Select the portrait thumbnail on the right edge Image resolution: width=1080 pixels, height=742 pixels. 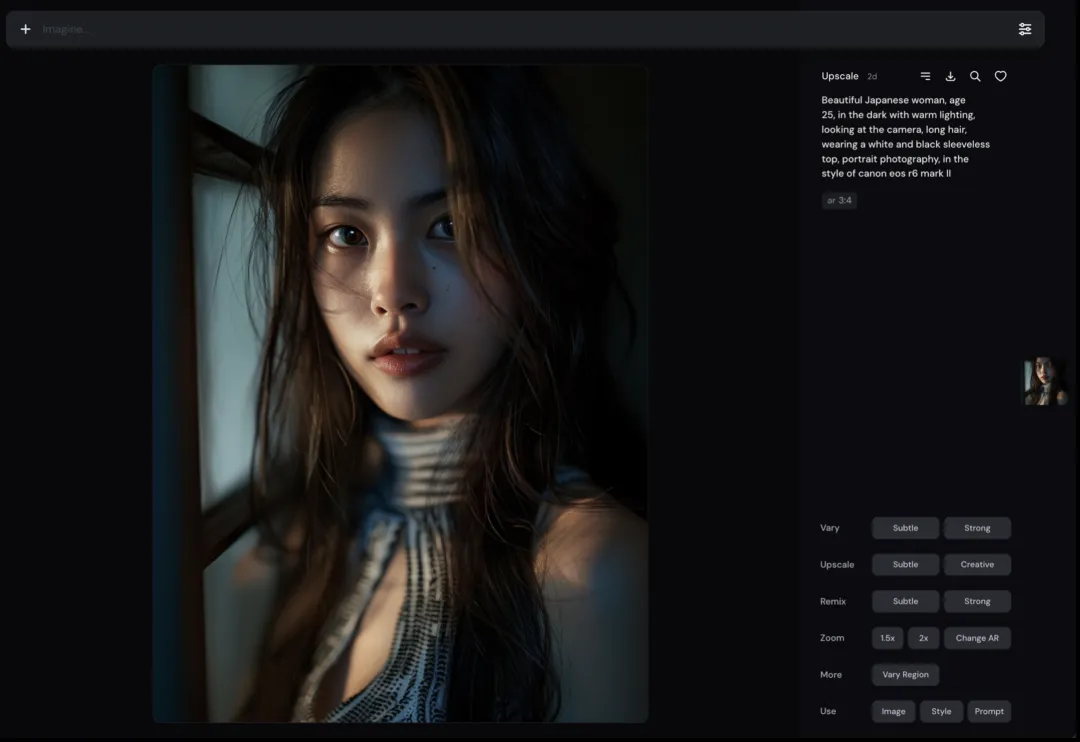[1044, 382]
